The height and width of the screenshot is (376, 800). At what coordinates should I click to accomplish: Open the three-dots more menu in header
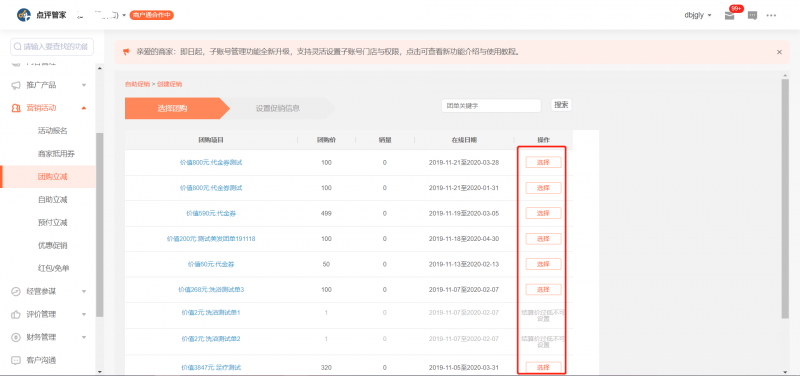tap(771, 15)
